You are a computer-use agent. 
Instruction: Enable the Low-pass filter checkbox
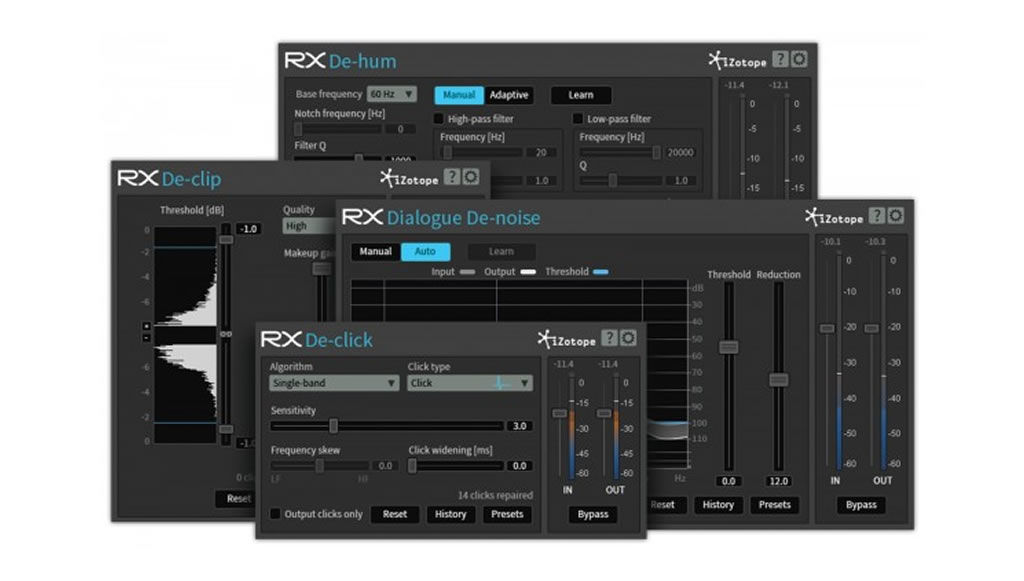click(x=578, y=119)
